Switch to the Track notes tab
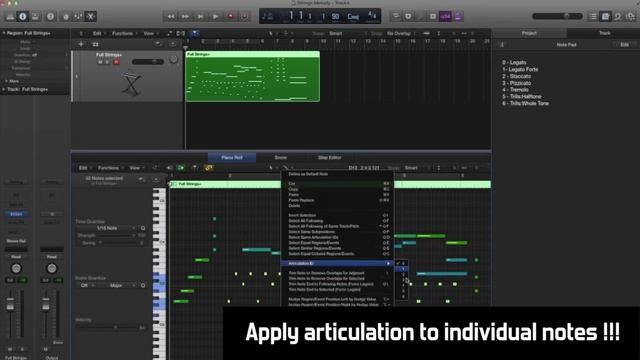Image resolution: width=640 pixels, height=360 pixels. point(604,33)
